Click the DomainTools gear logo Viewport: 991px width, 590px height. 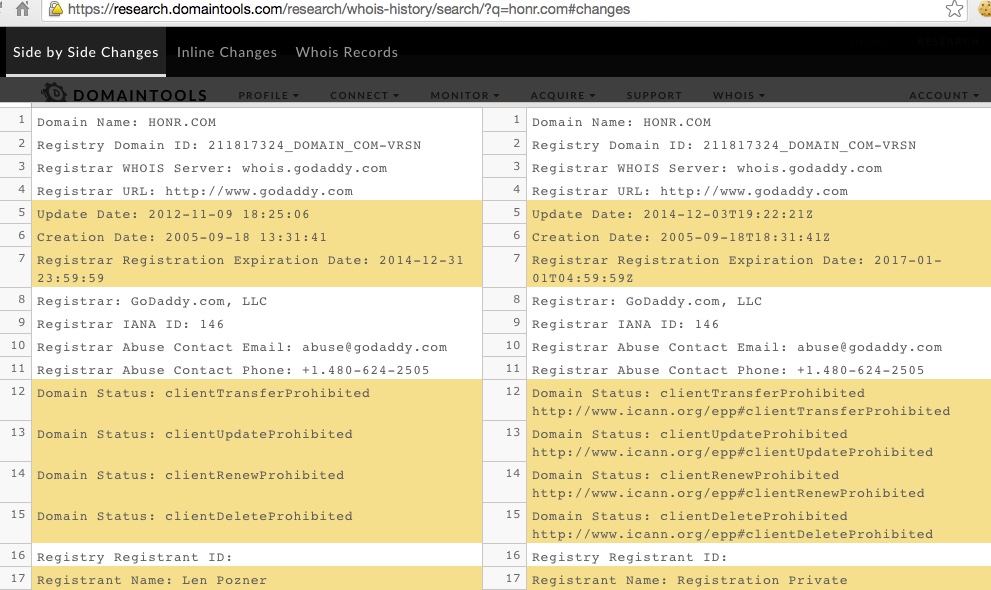(54, 94)
